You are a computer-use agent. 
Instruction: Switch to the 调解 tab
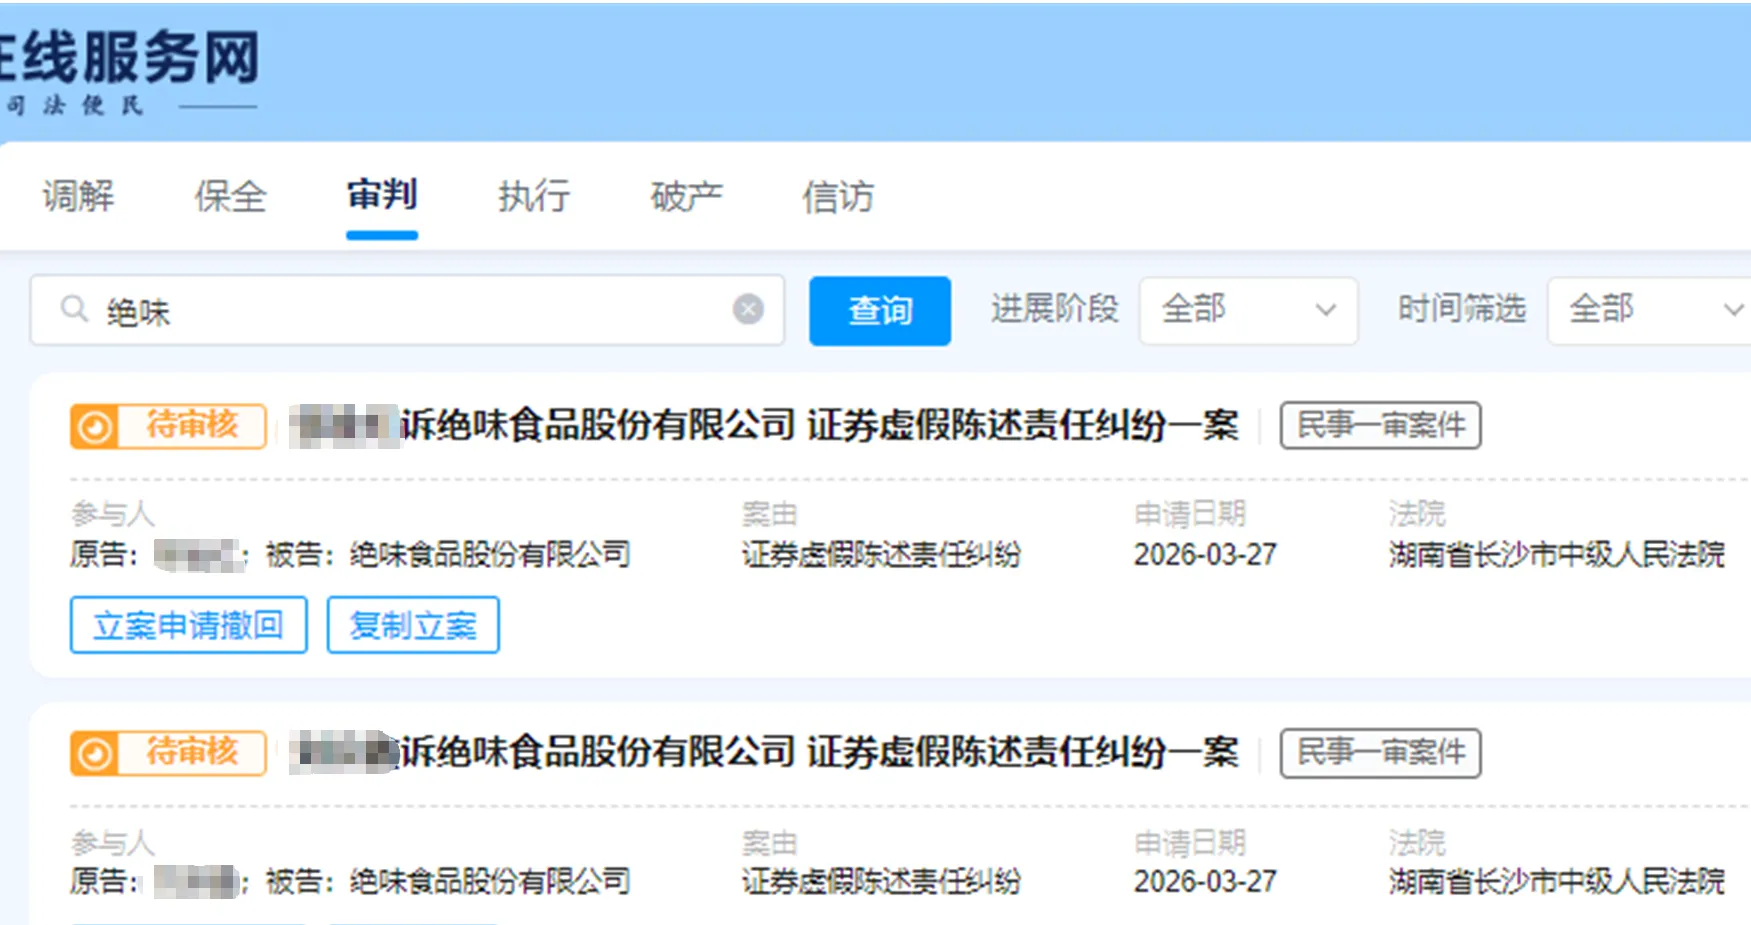(x=80, y=196)
